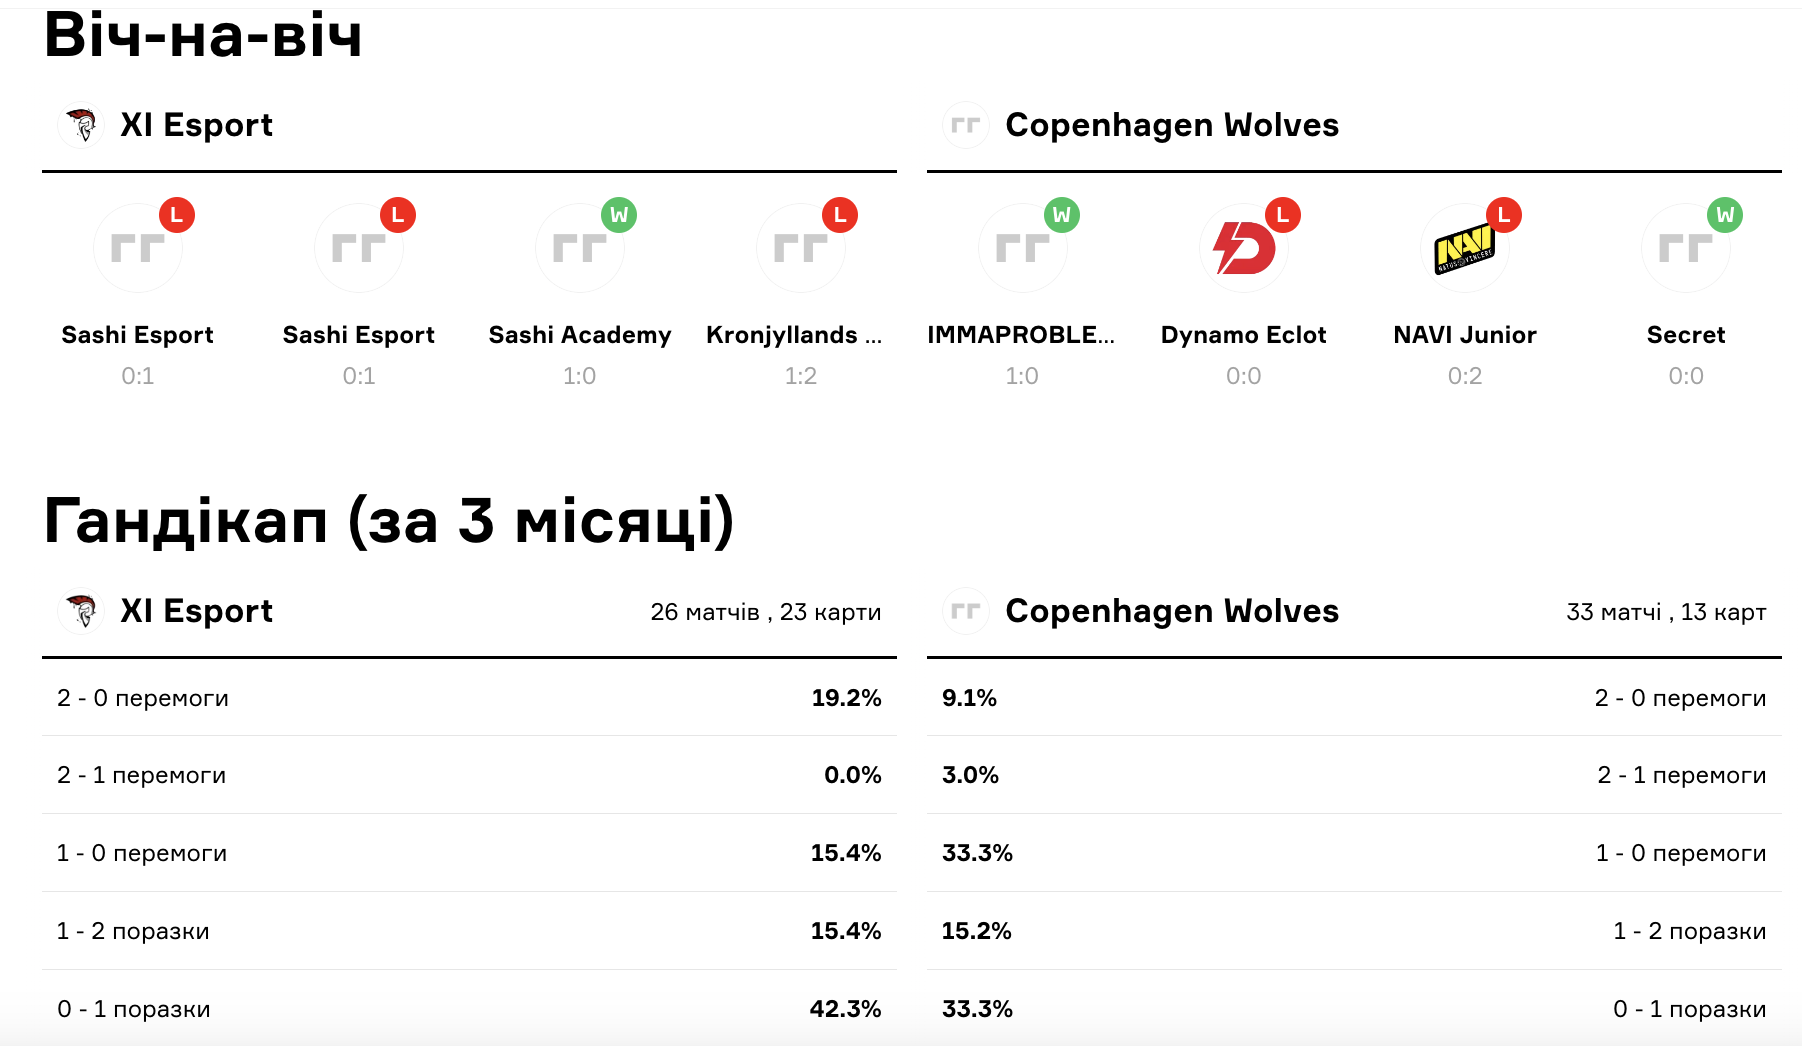Open the XI Esport logo in head-to-head
This screenshot has height=1046, width=1802.
81,125
